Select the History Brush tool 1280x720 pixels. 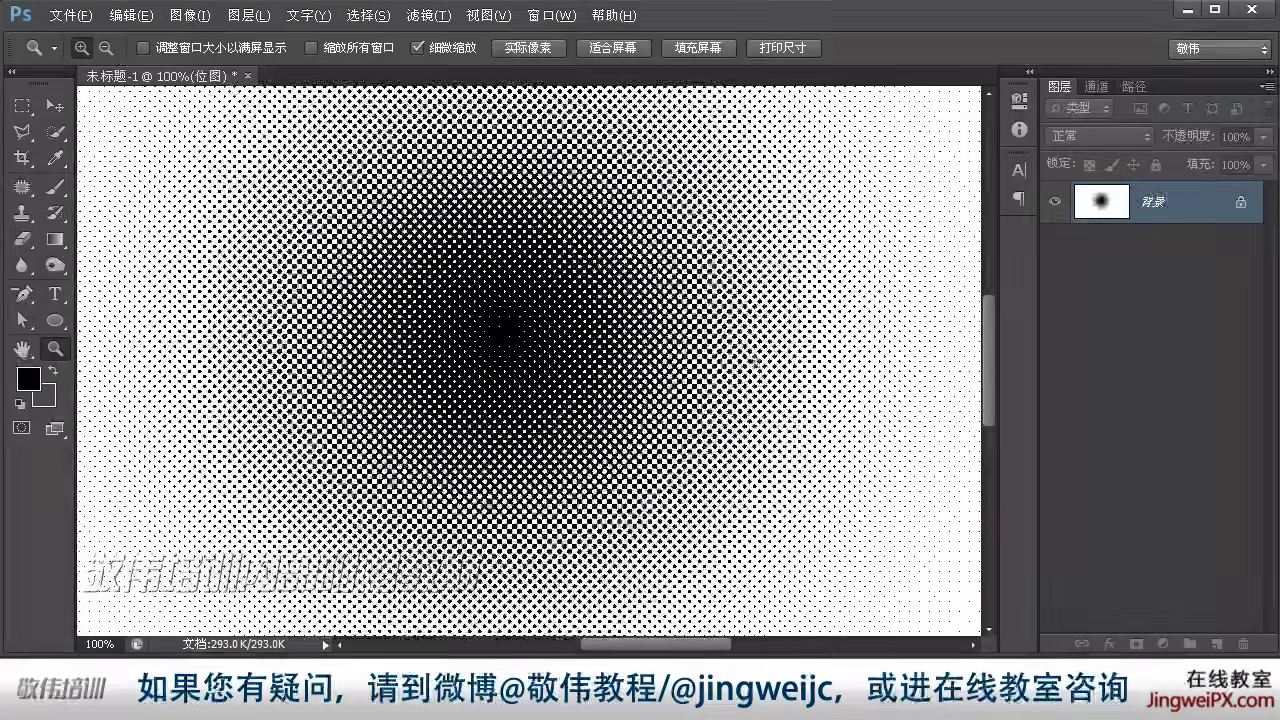click(x=55, y=213)
